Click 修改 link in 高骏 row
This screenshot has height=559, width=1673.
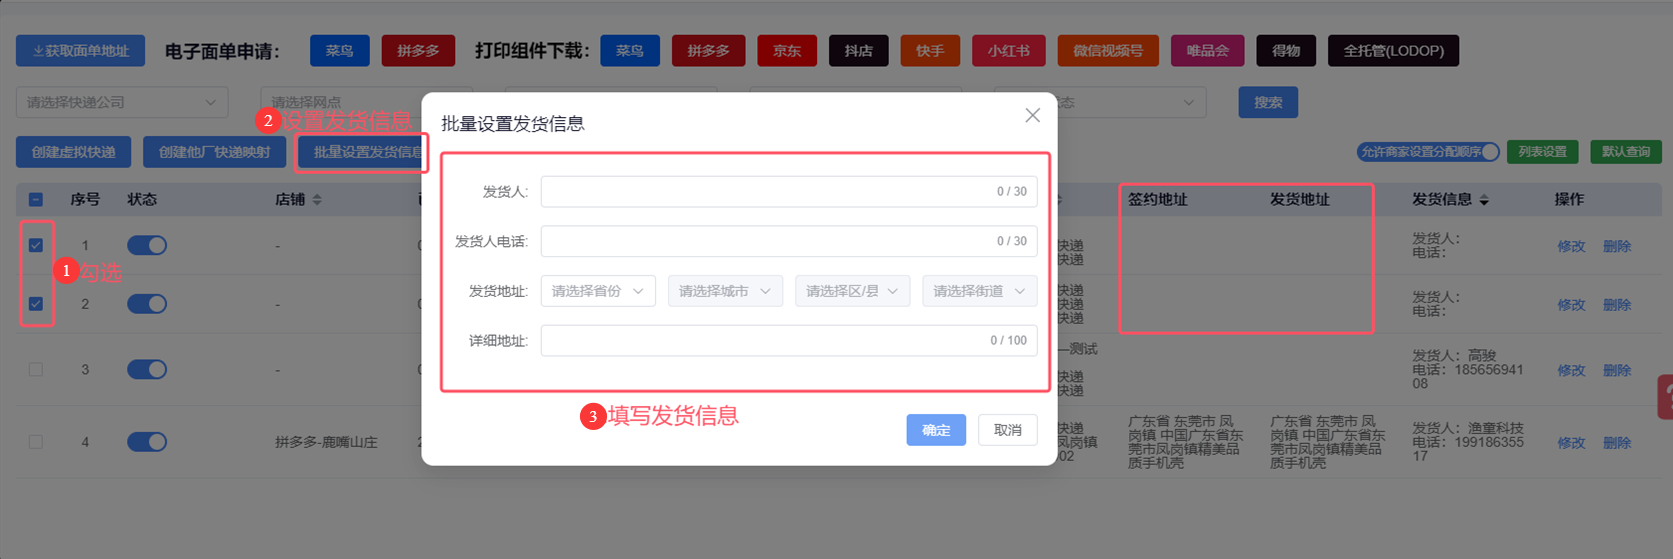(1571, 370)
